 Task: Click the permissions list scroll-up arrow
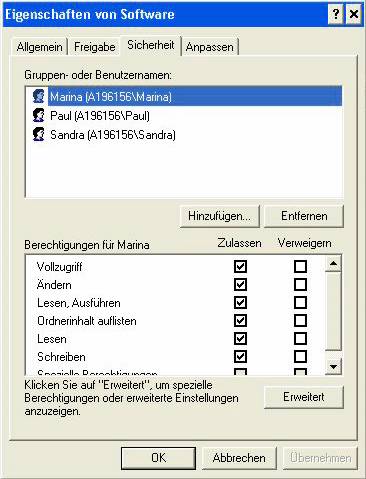(x=333, y=264)
